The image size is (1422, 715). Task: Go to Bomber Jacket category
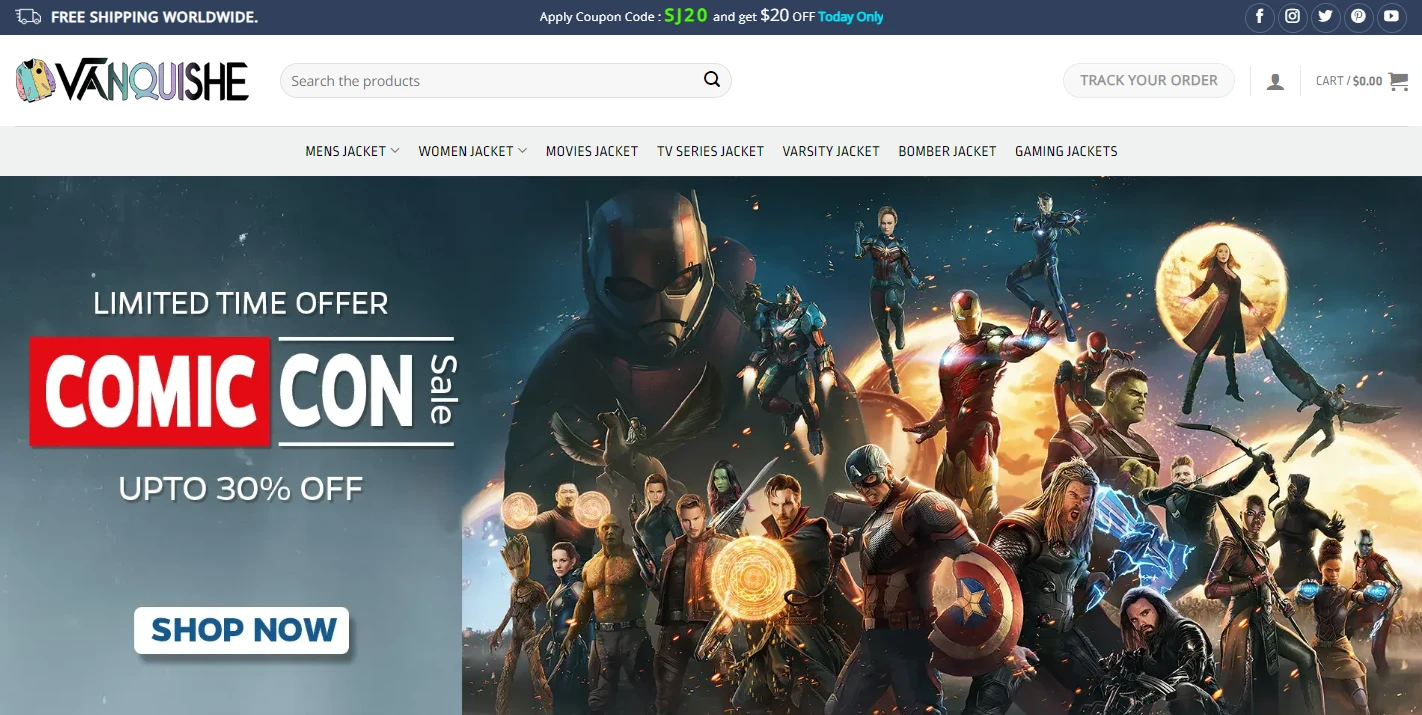coord(947,151)
